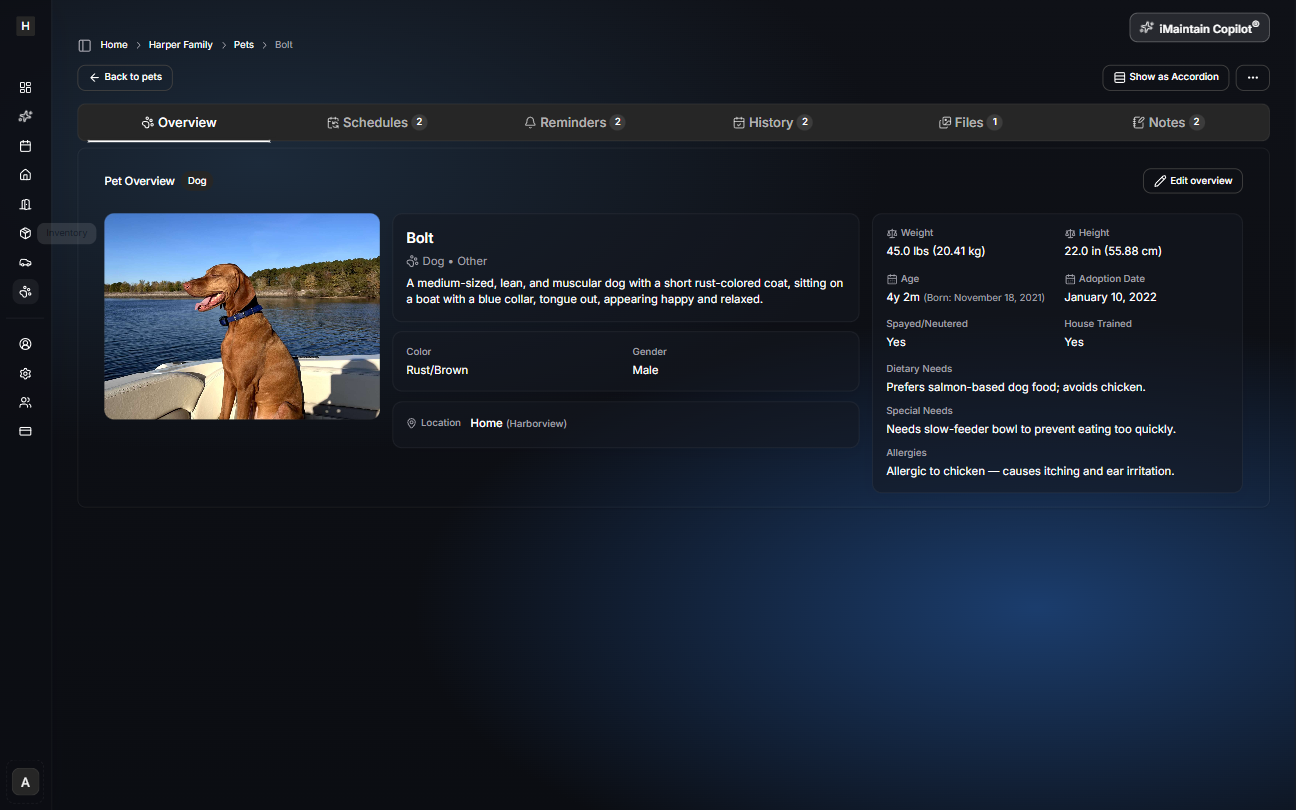1296x810 pixels.
Task: Open the vehicles car icon in sidebar
Action: point(26,262)
